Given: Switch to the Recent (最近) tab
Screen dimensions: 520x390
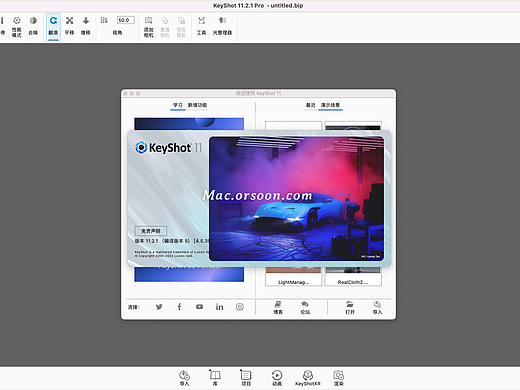Looking at the screenshot, I should click(310, 105).
